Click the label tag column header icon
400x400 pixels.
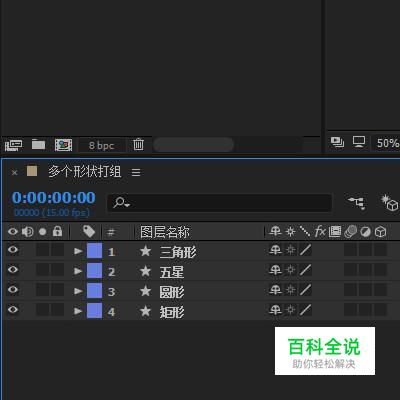(x=89, y=231)
